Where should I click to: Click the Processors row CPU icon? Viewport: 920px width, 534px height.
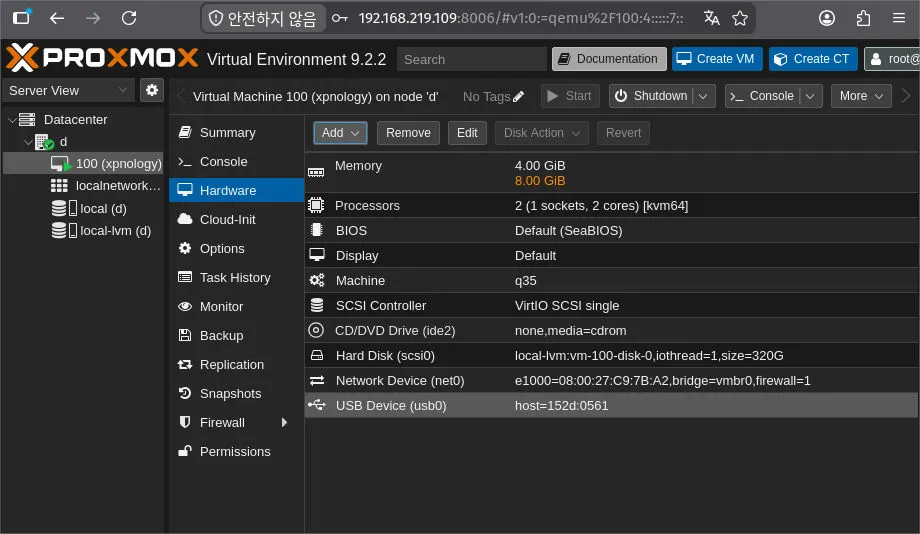tap(316, 205)
